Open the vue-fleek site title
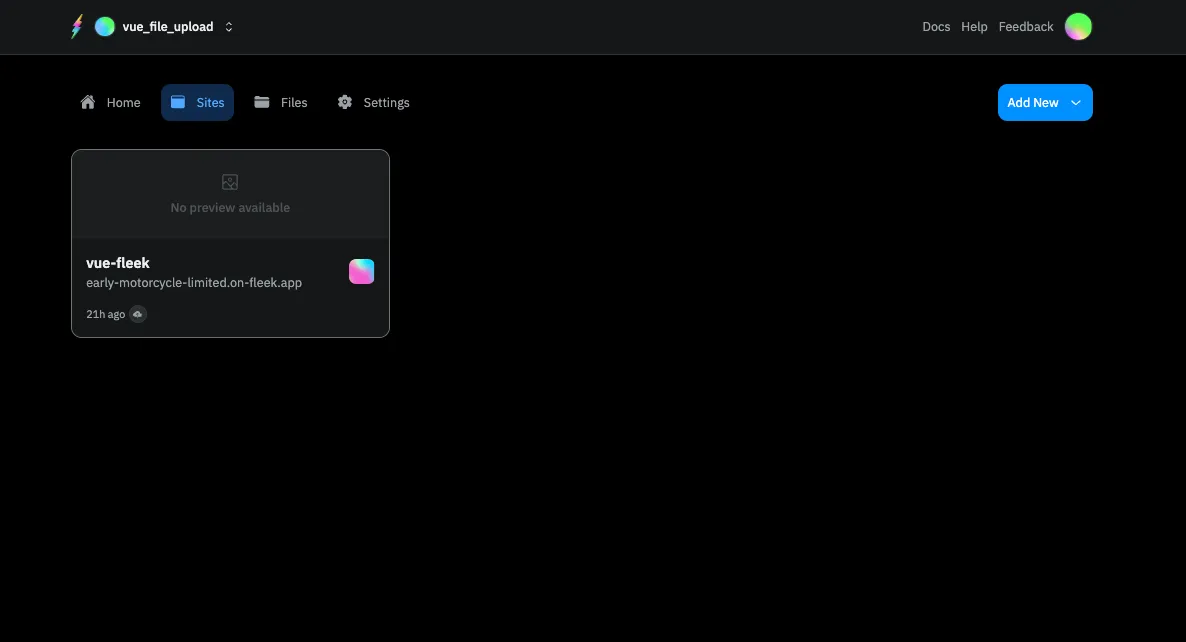Viewport: 1186px width, 642px height. point(118,263)
